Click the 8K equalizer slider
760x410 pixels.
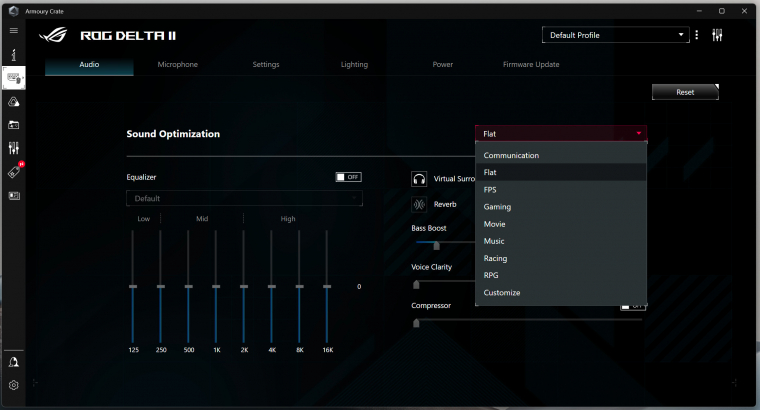[x=300, y=286]
